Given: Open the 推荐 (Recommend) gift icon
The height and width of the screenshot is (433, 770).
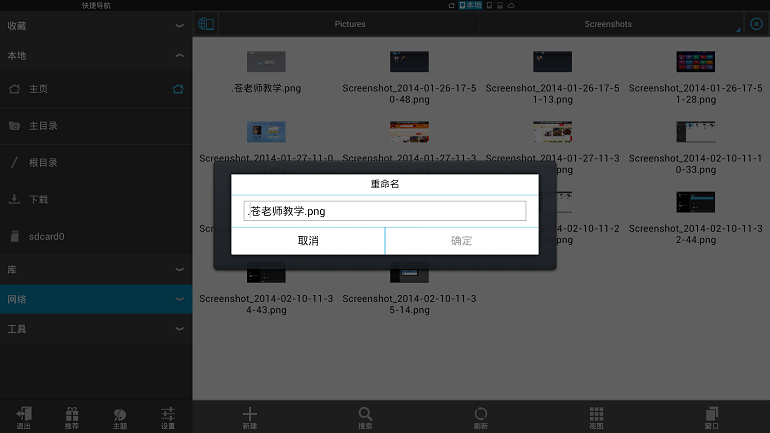Looking at the screenshot, I should [x=72, y=415].
